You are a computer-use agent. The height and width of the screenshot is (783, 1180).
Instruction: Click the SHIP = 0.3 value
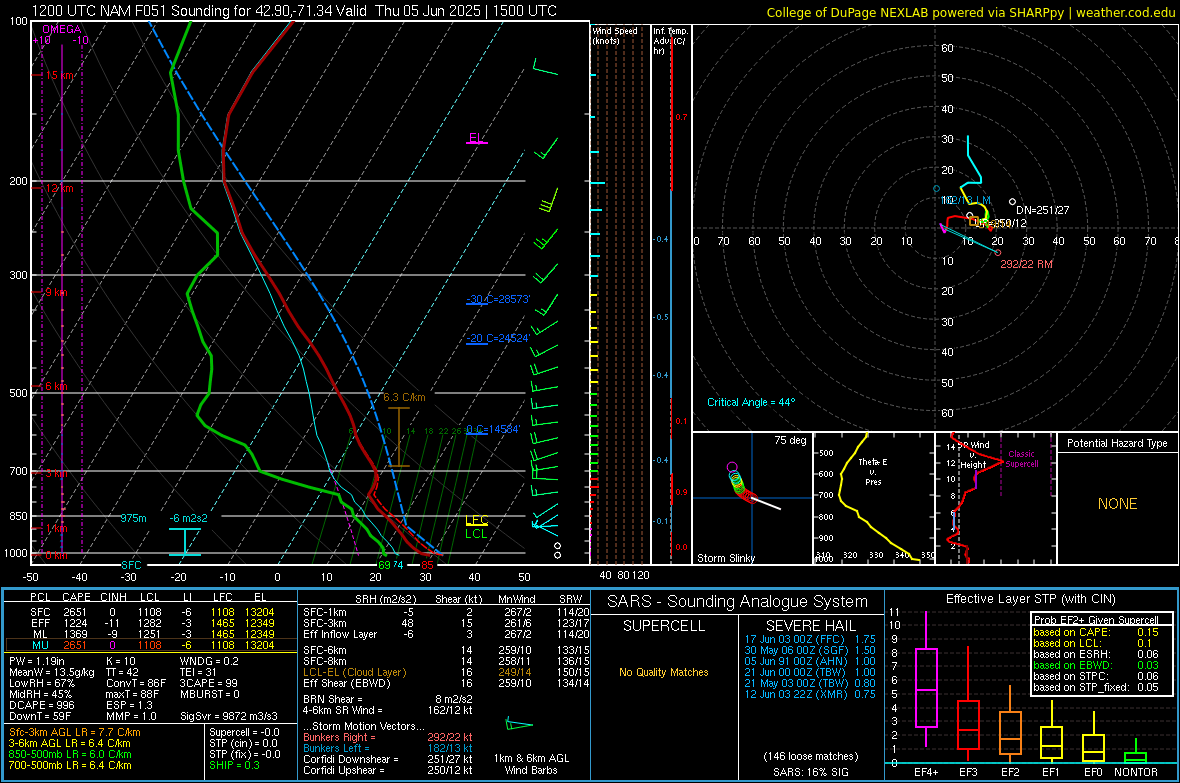tap(234, 765)
